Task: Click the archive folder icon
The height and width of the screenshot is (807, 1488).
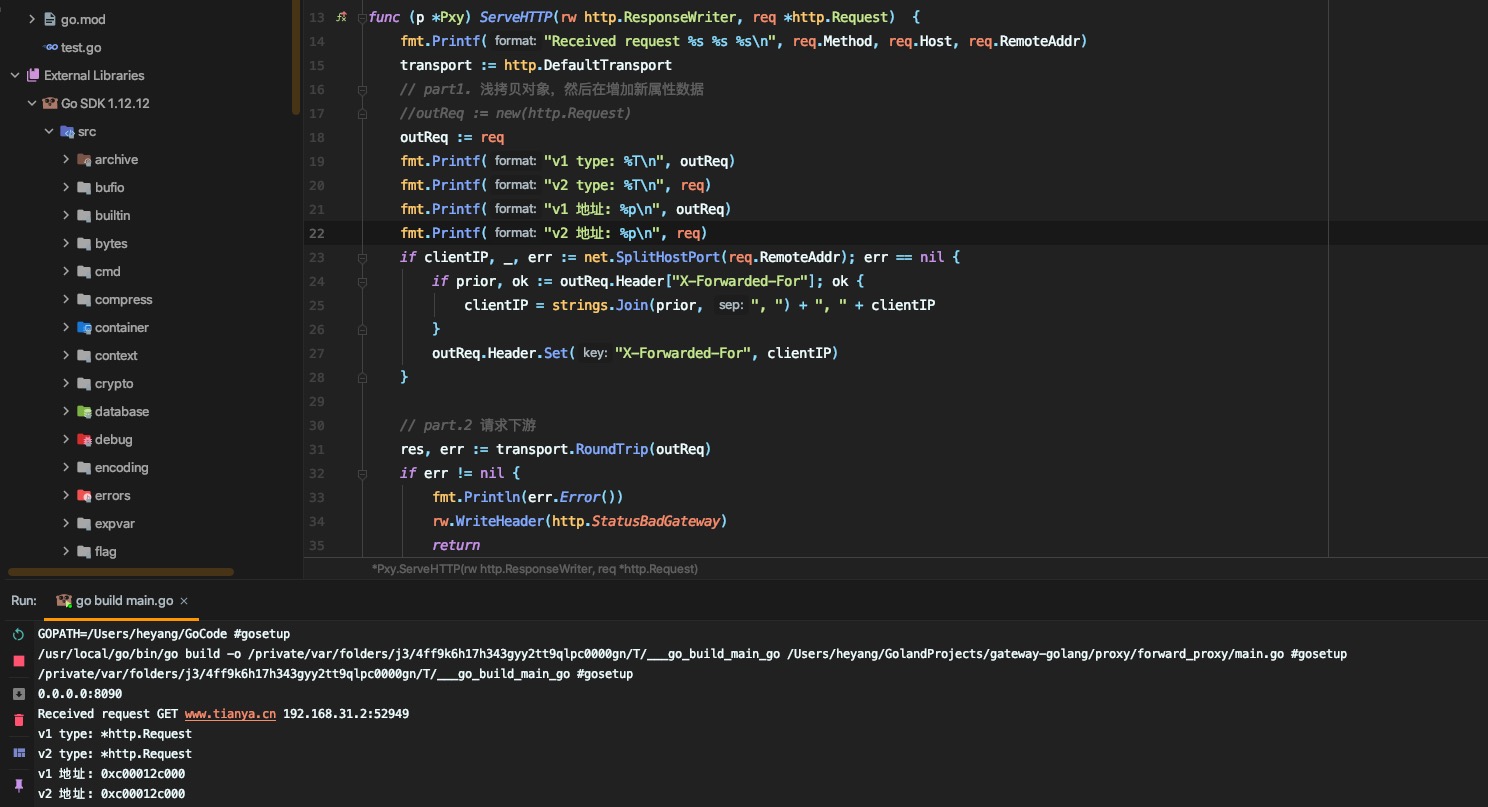Action: coord(84,159)
